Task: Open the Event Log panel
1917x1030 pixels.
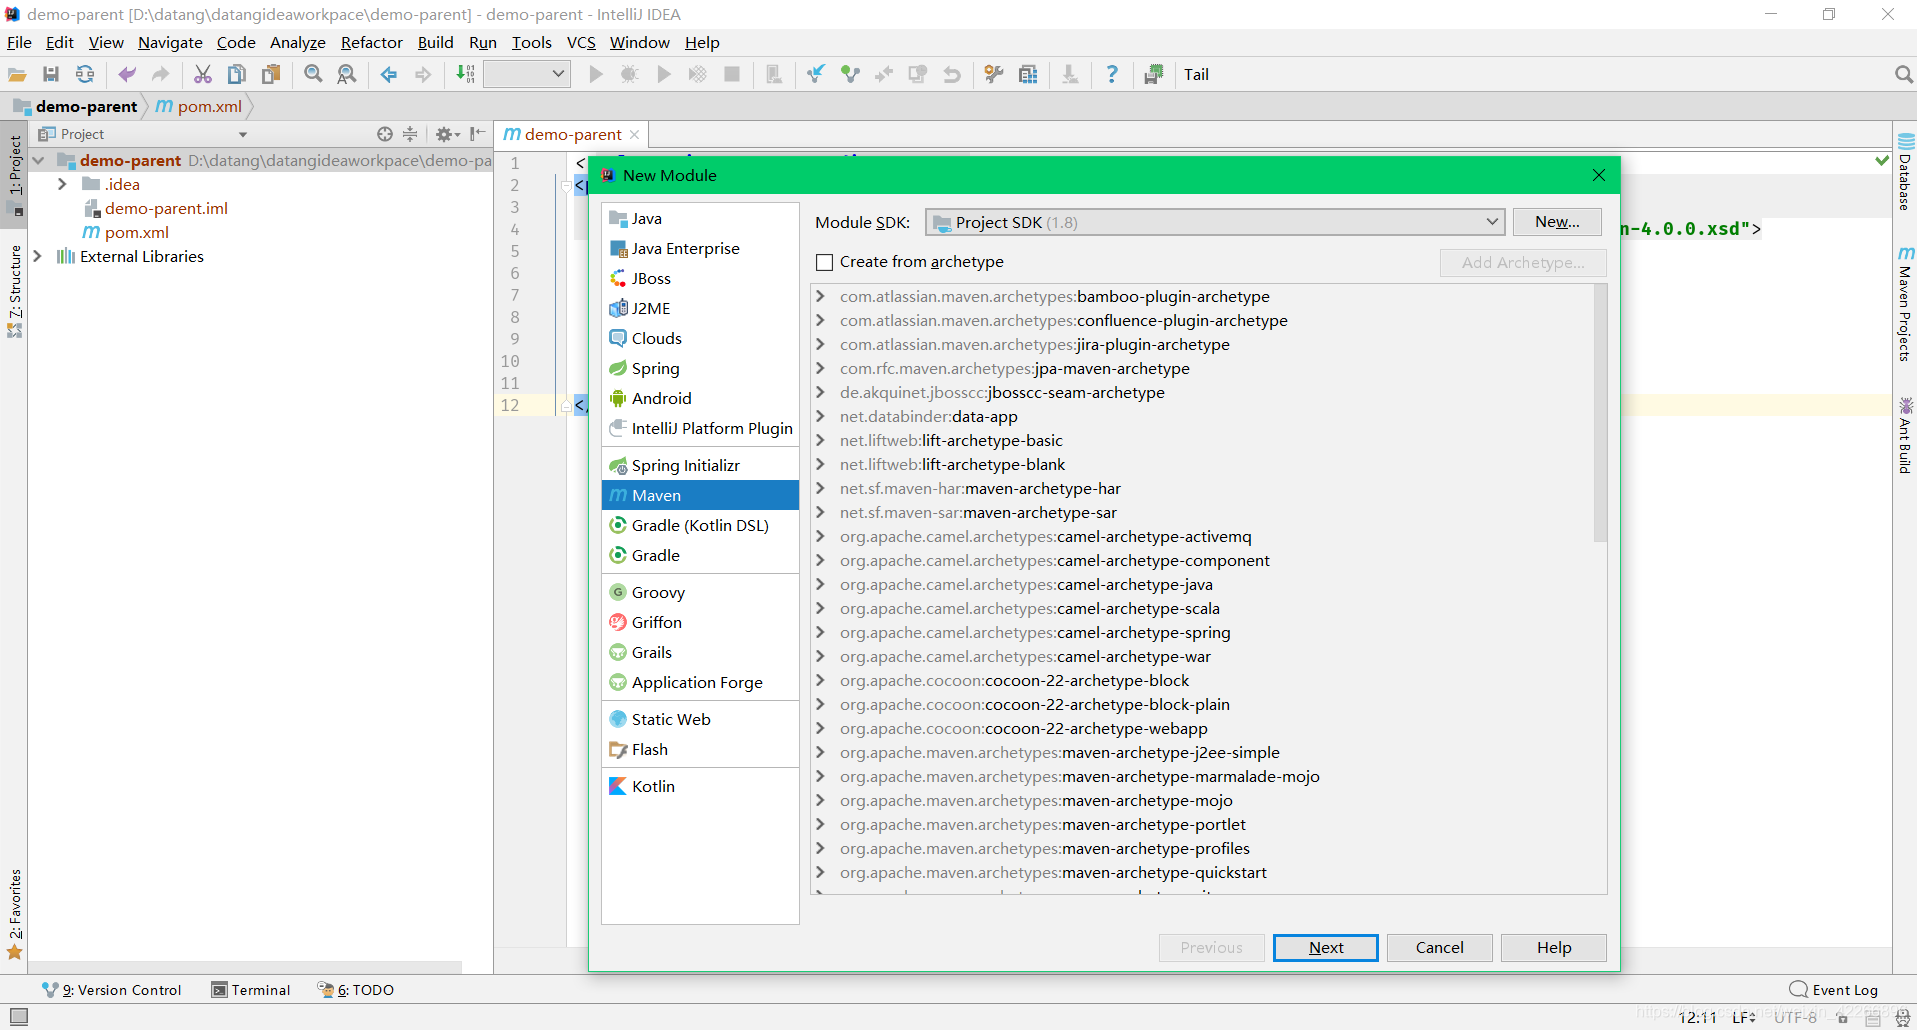Action: 1833,990
